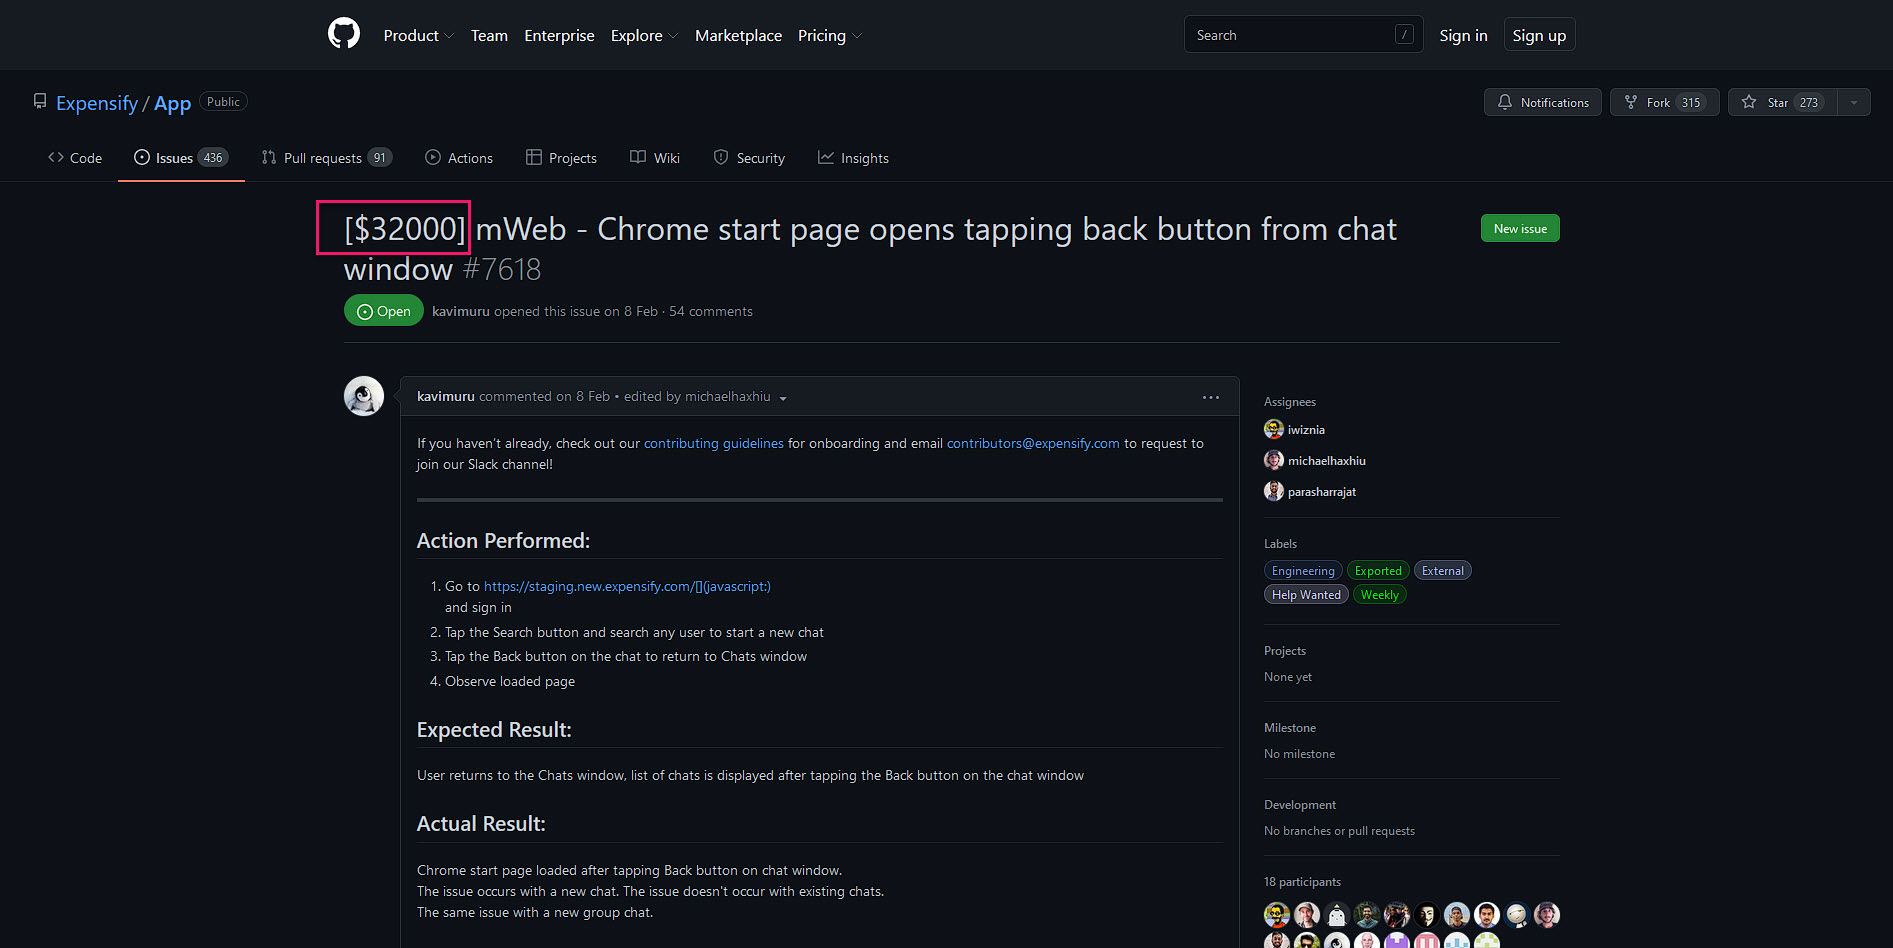The image size is (1893, 948).
Task: Click the 8 Feb comment timestamp
Action: [593, 397]
